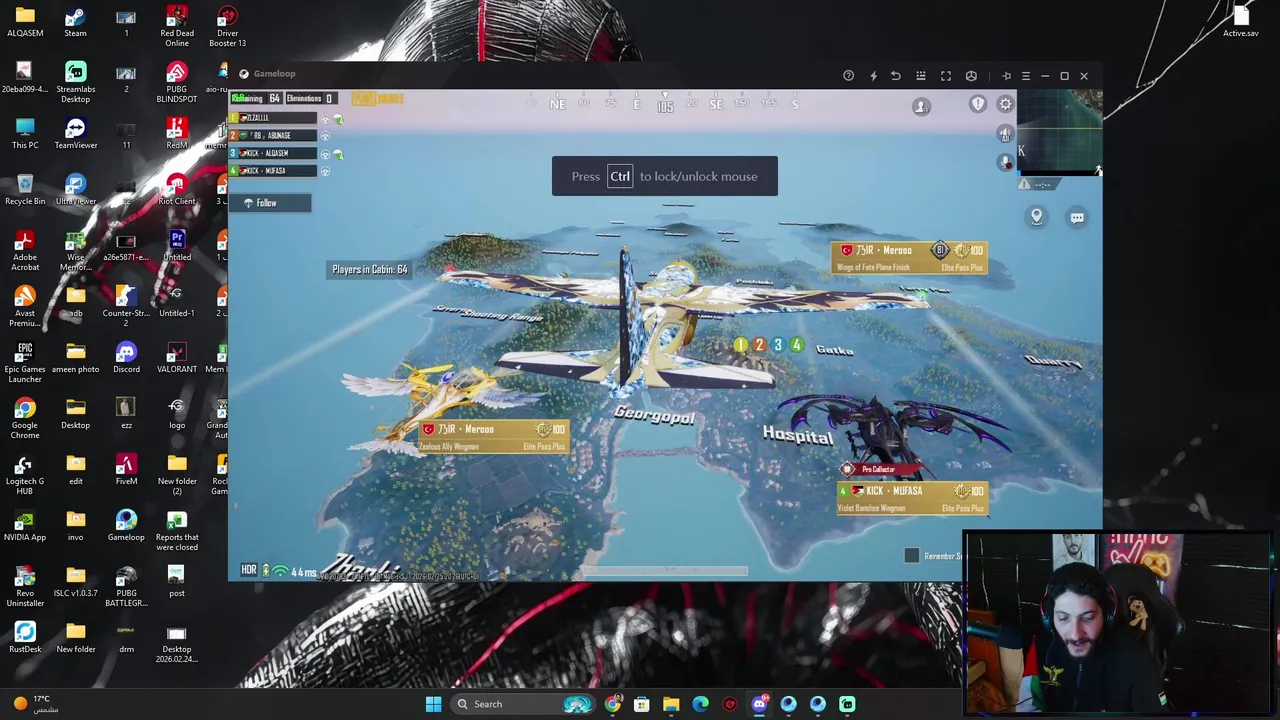Viewport: 1280px width, 720px height.
Task: Click the minimap in top right corner
Action: click(1060, 132)
